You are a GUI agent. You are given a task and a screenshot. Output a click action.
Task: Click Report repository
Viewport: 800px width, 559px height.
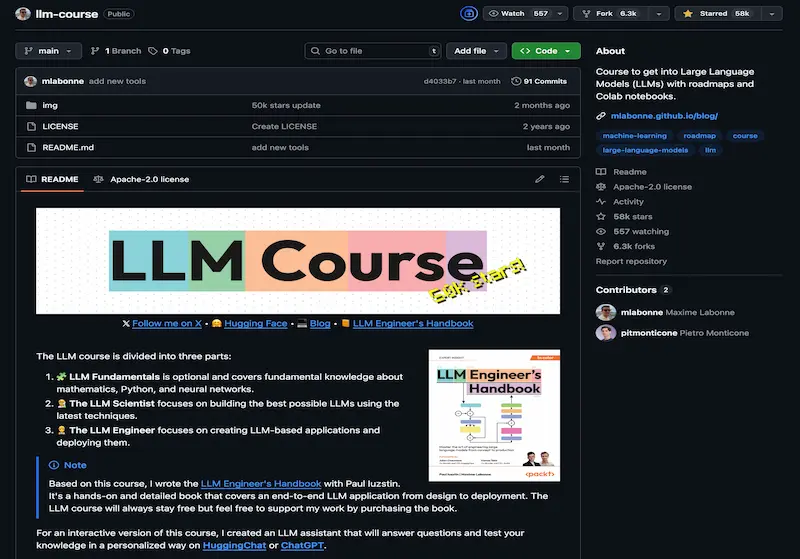pos(631,261)
